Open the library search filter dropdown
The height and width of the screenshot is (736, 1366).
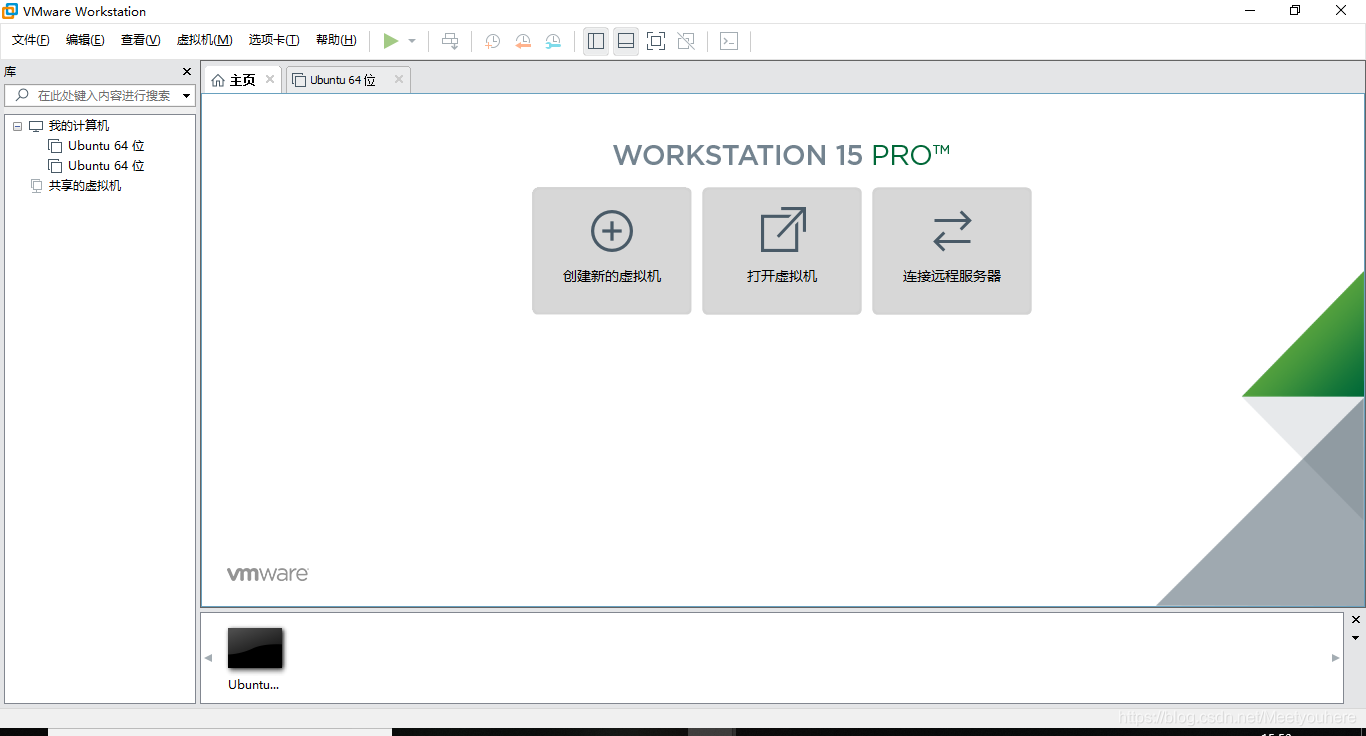pyautogui.click(x=187, y=96)
